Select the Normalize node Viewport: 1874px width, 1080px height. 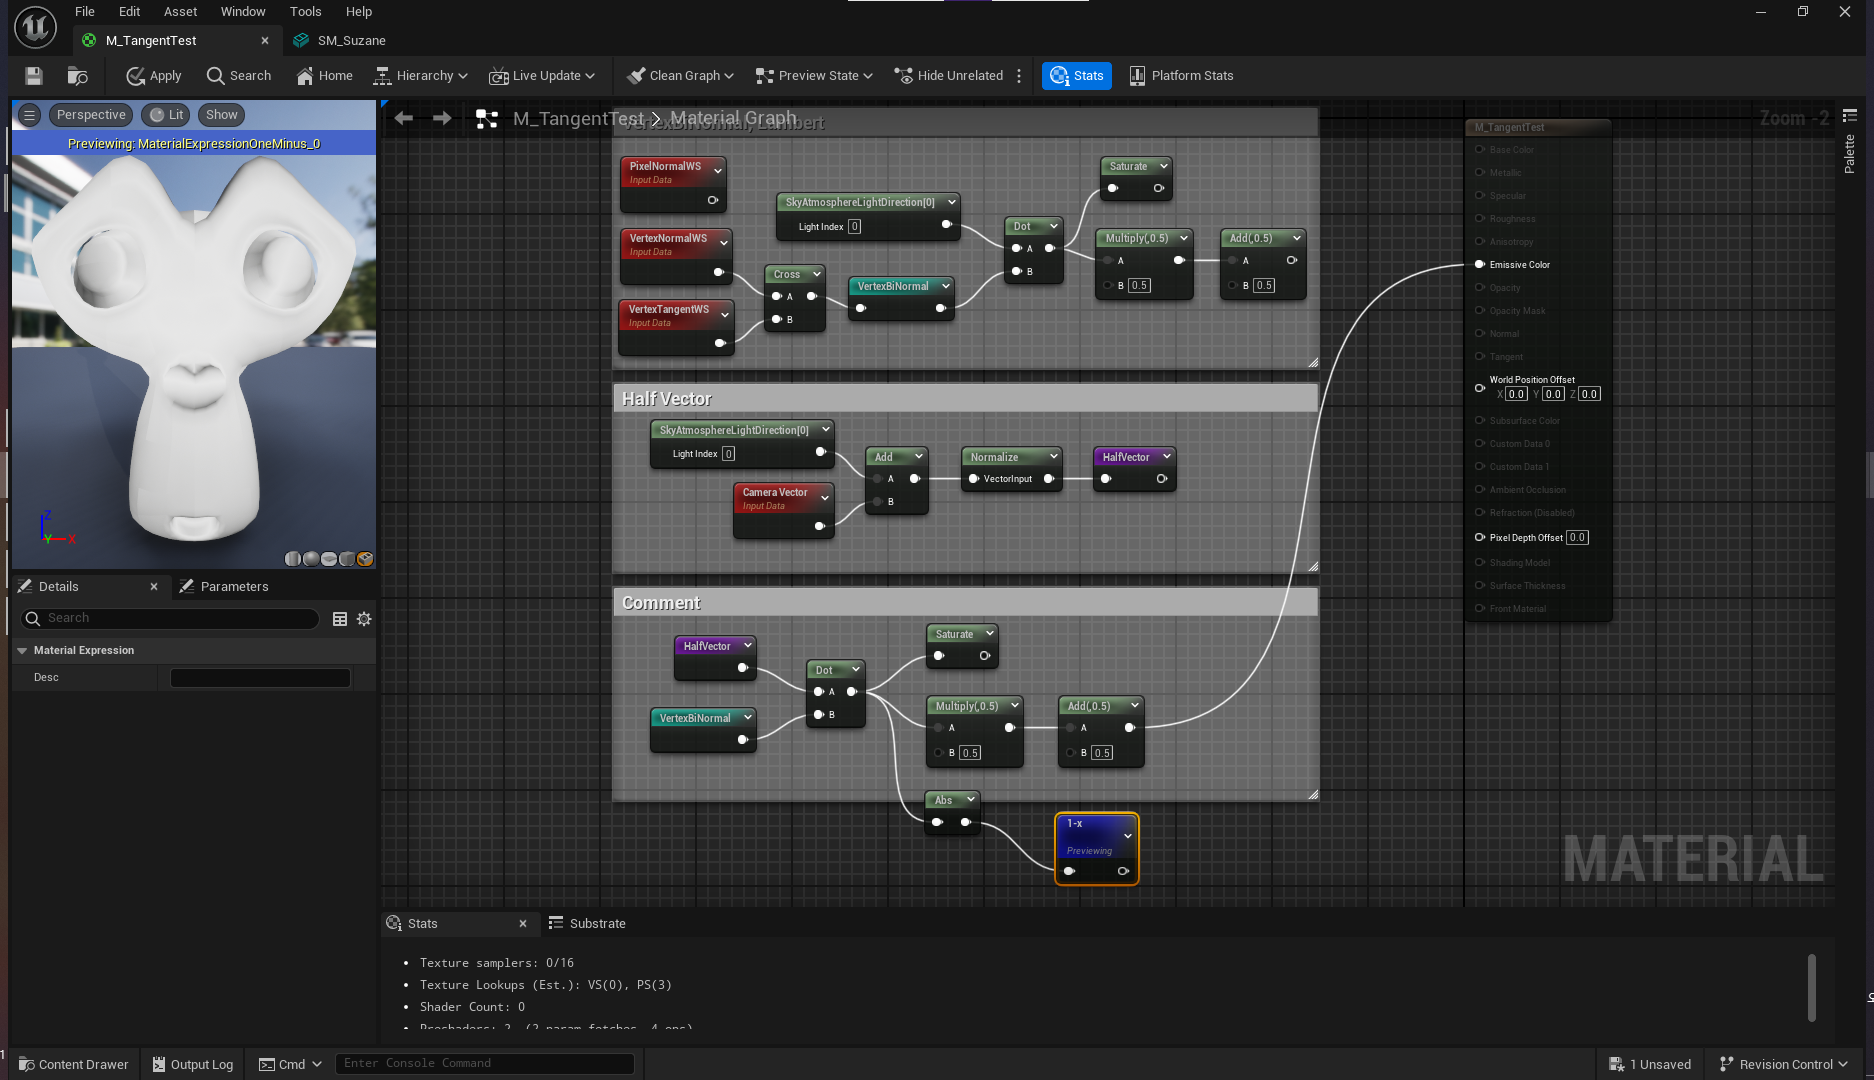click(1011, 469)
